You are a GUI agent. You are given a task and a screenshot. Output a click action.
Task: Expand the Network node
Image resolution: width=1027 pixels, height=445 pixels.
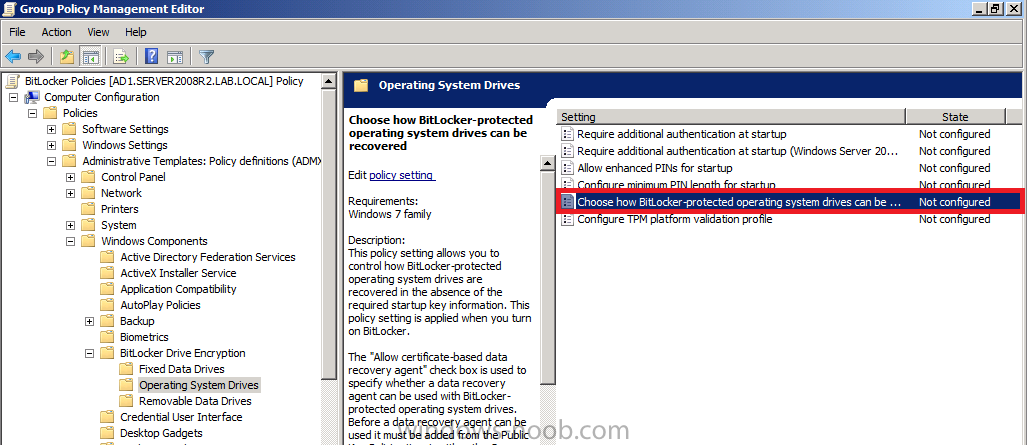(x=71, y=193)
